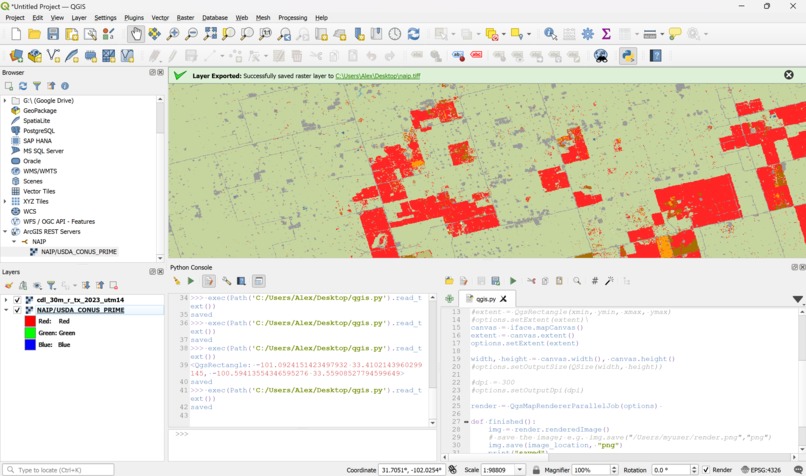This screenshot has width=806, height=476.
Task: Open a project using the folder icon
Action: coord(34,34)
